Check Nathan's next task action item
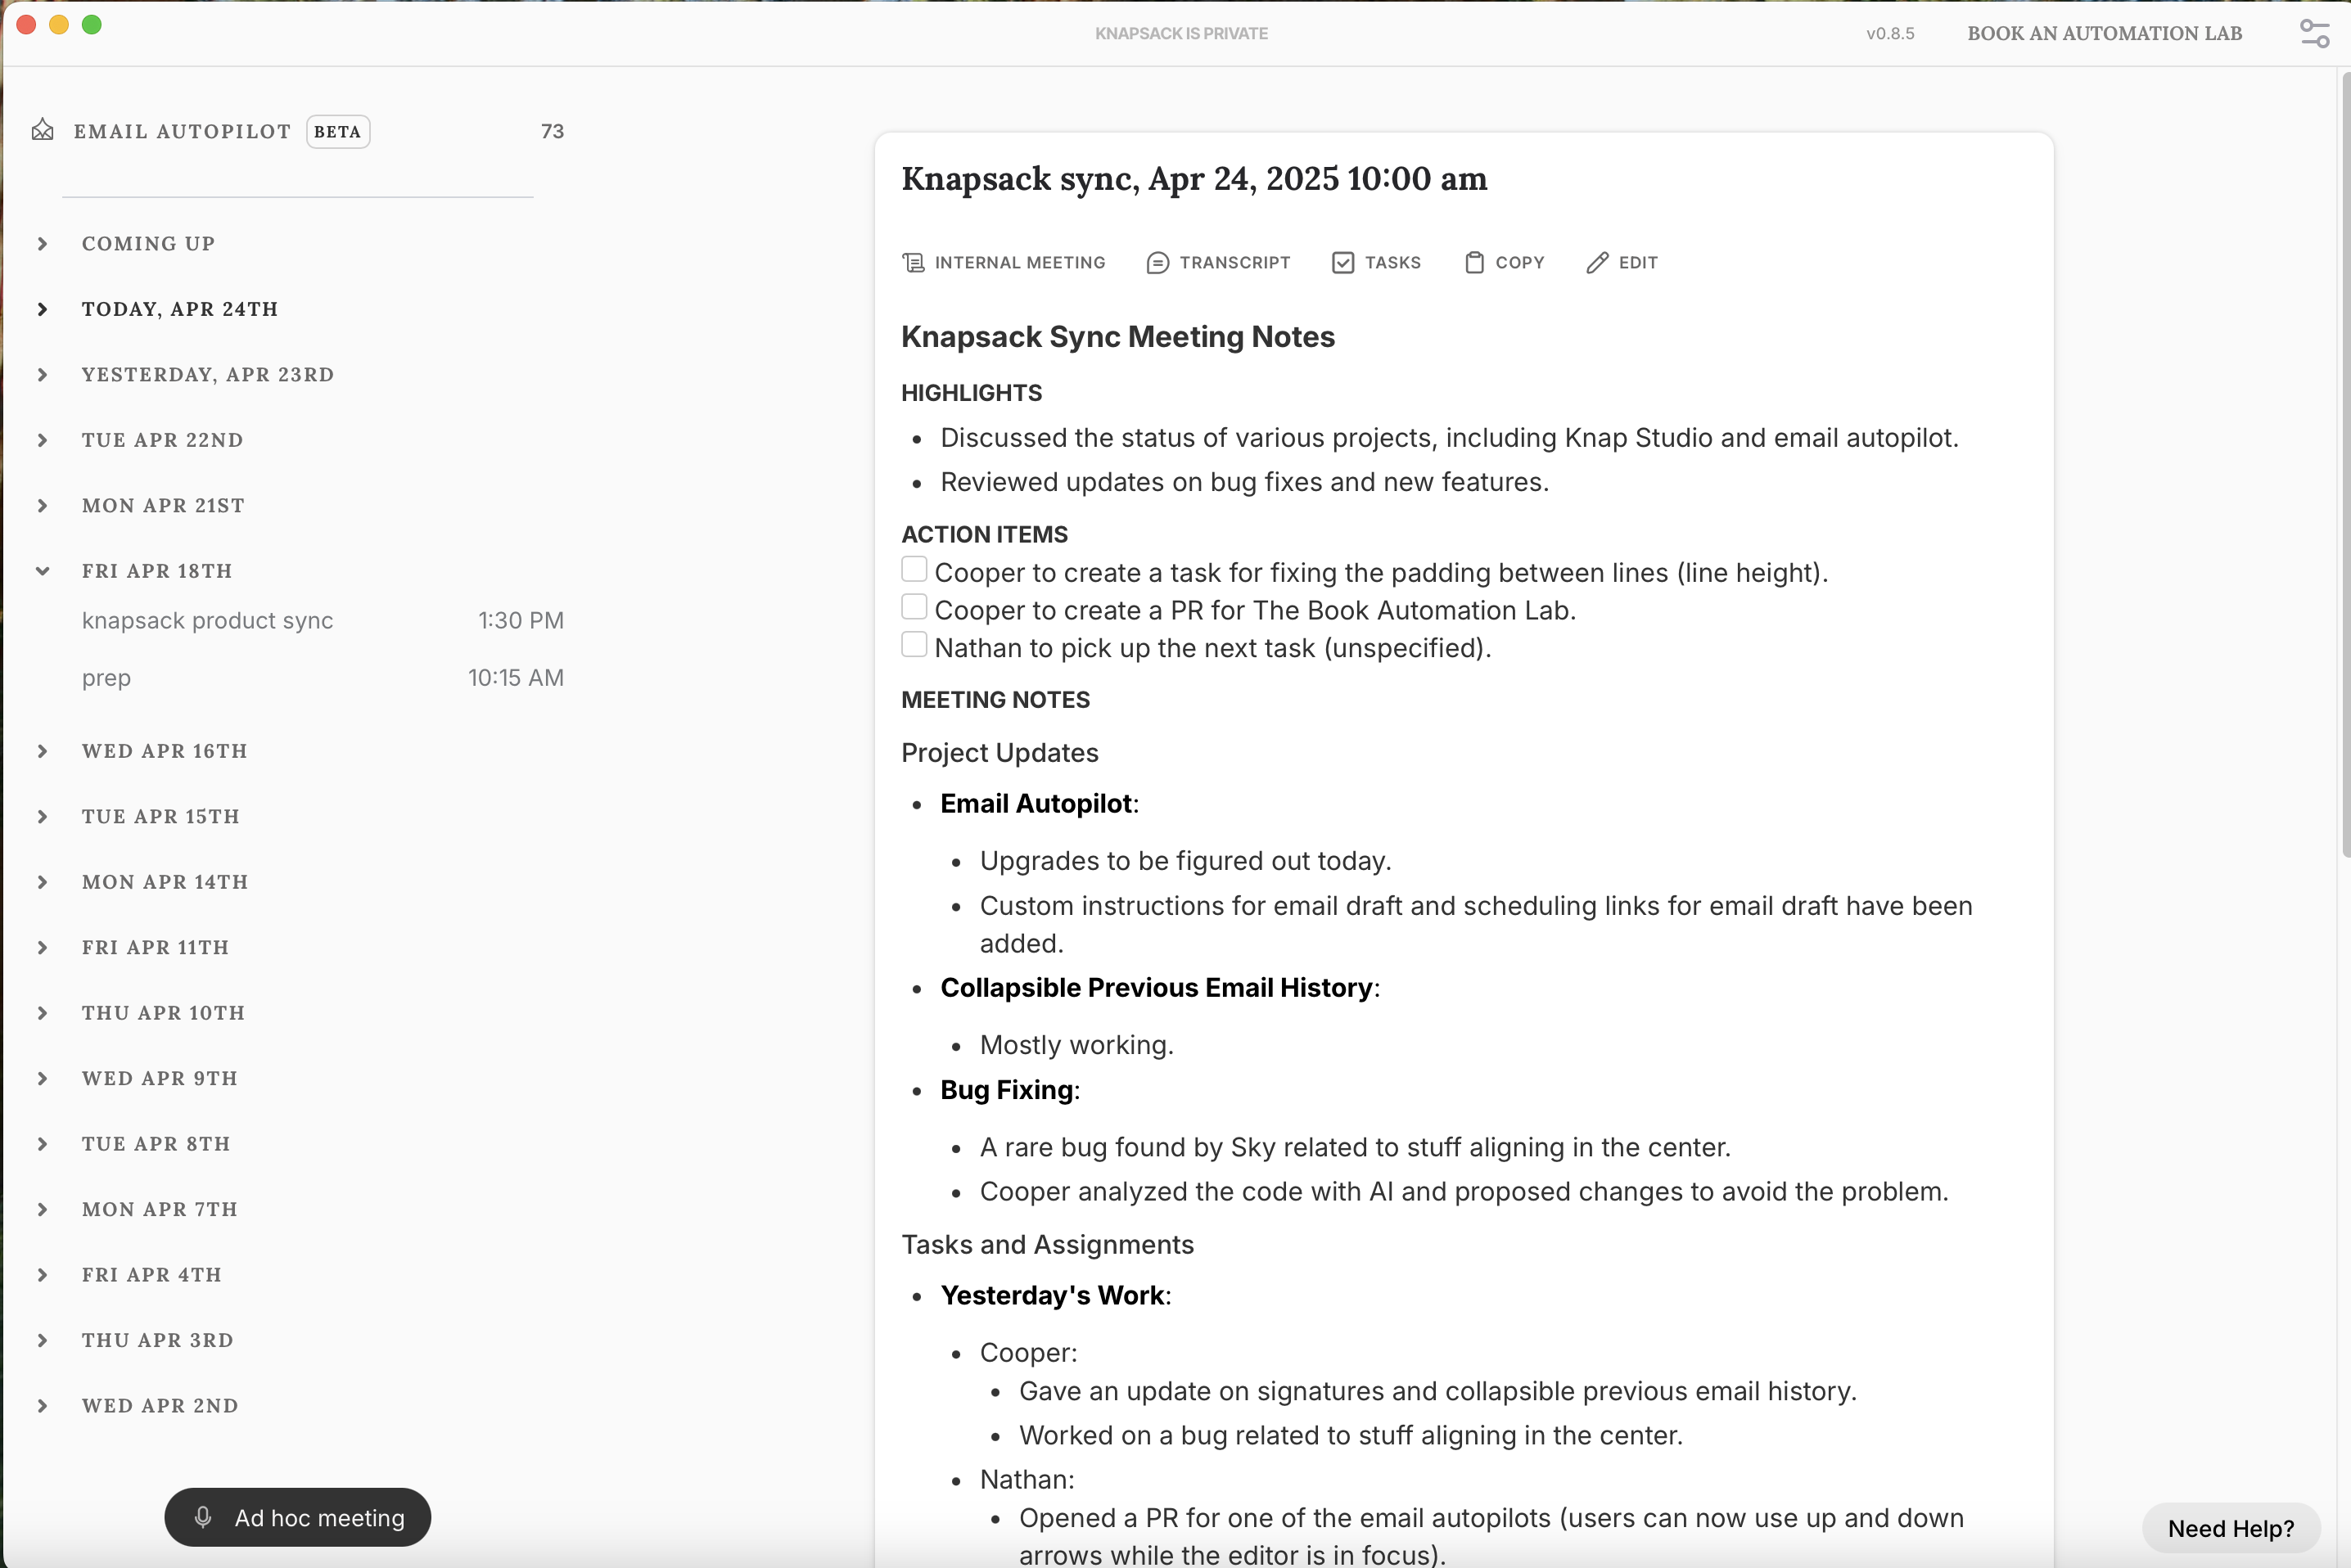The width and height of the screenshot is (2351, 1568). pyautogui.click(x=914, y=645)
